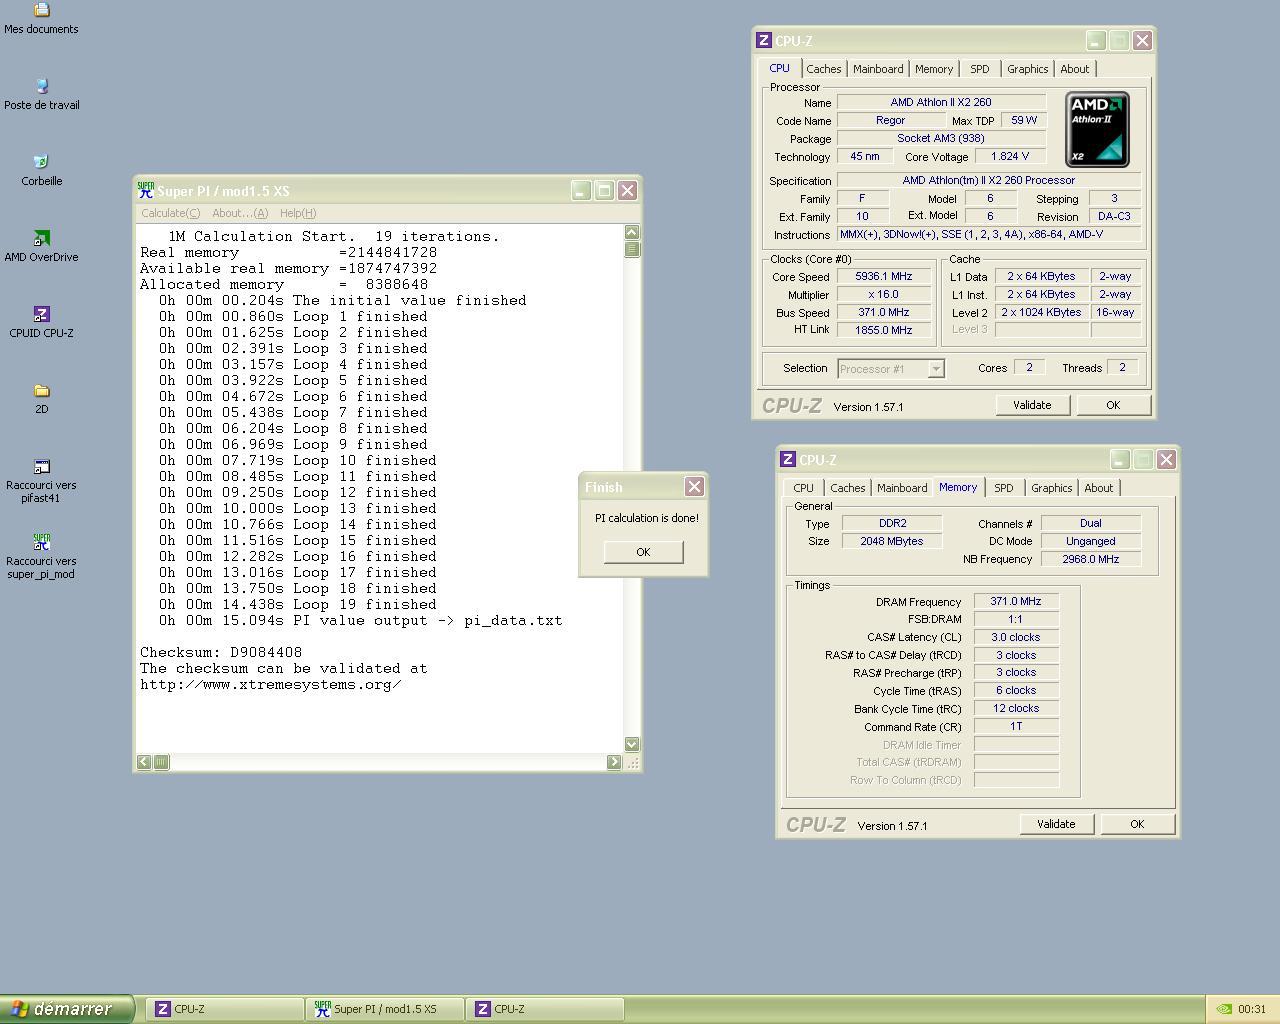Open Help(H) menu in Super PI
Screen dimensions: 1280x1024
click(298, 213)
